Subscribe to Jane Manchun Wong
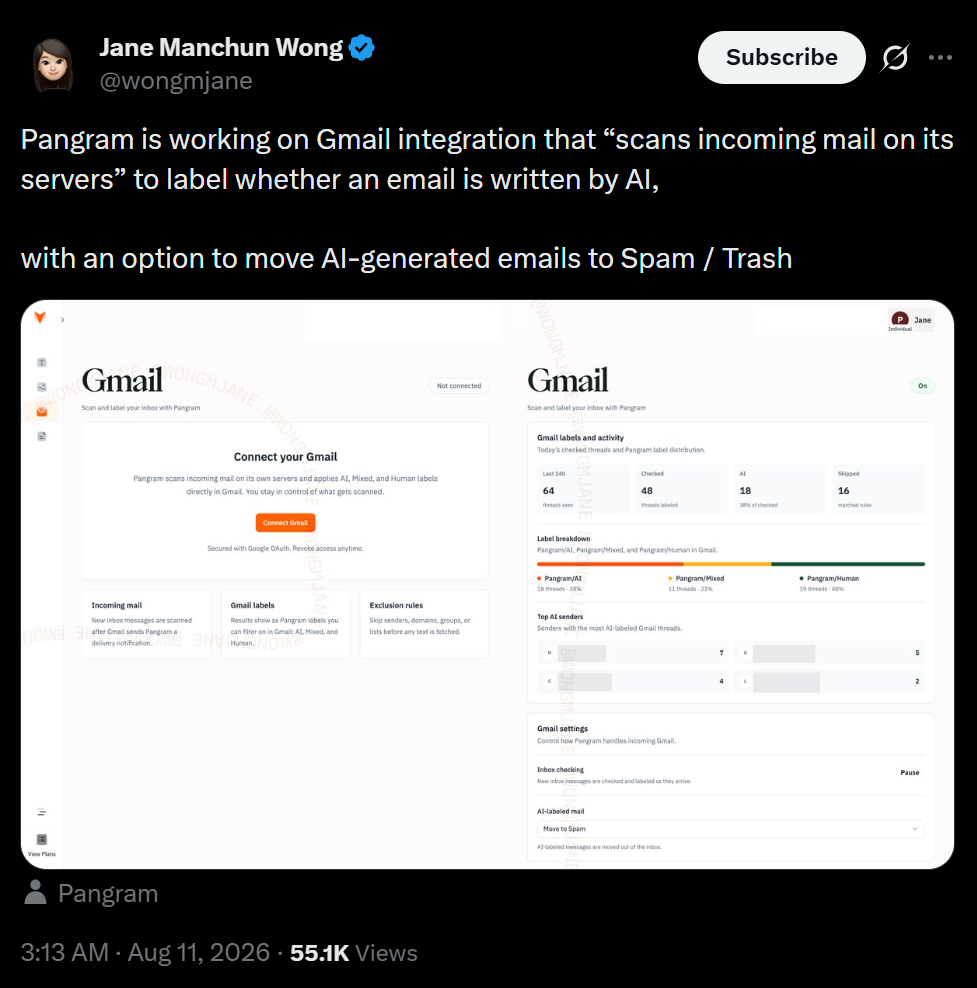The image size is (977, 988). (x=782, y=57)
